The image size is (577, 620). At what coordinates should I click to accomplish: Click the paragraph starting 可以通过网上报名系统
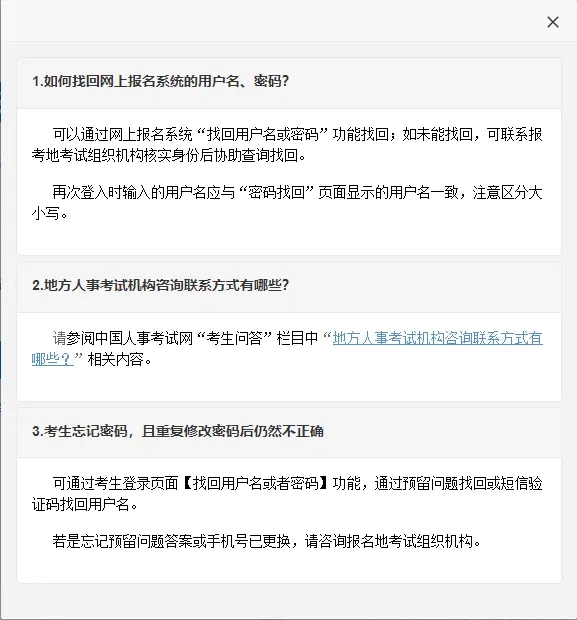(x=287, y=145)
